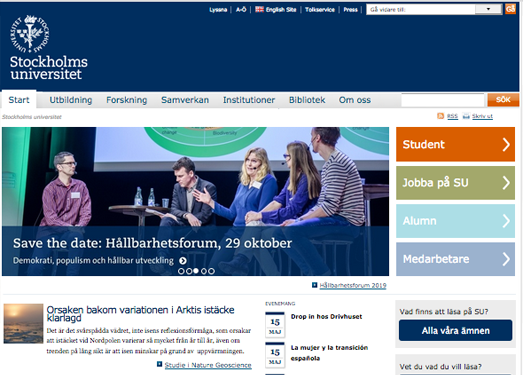This screenshot has width=523, height=375.
Task: Click the Vet du vad du vill läsa? text
Action: 440,367
